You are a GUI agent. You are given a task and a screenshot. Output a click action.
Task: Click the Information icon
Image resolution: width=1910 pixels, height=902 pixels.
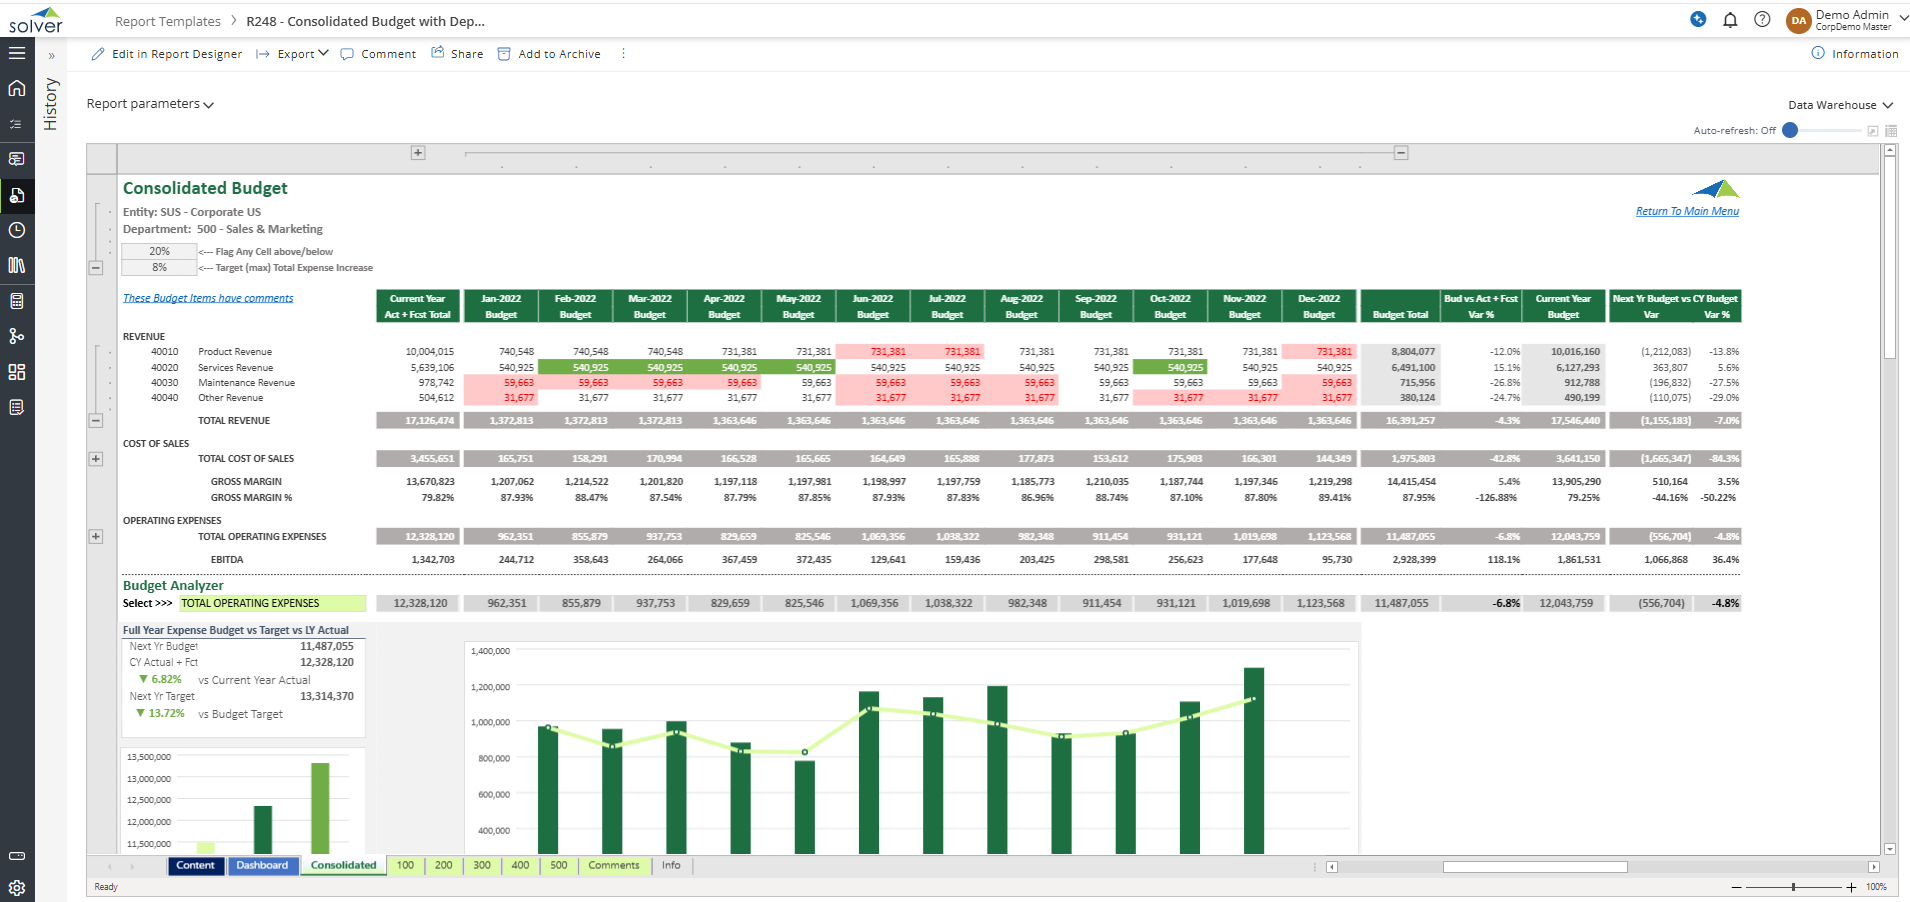(x=1818, y=54)
